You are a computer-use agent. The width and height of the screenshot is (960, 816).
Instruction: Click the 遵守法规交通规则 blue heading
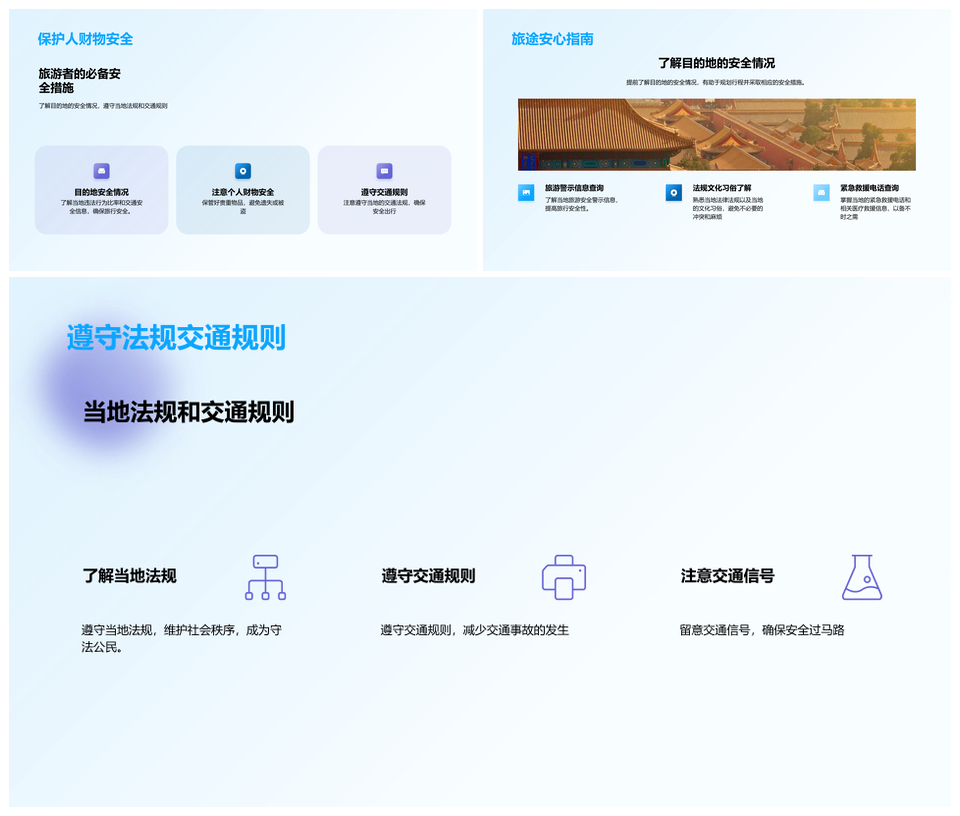tap(176, 338)
